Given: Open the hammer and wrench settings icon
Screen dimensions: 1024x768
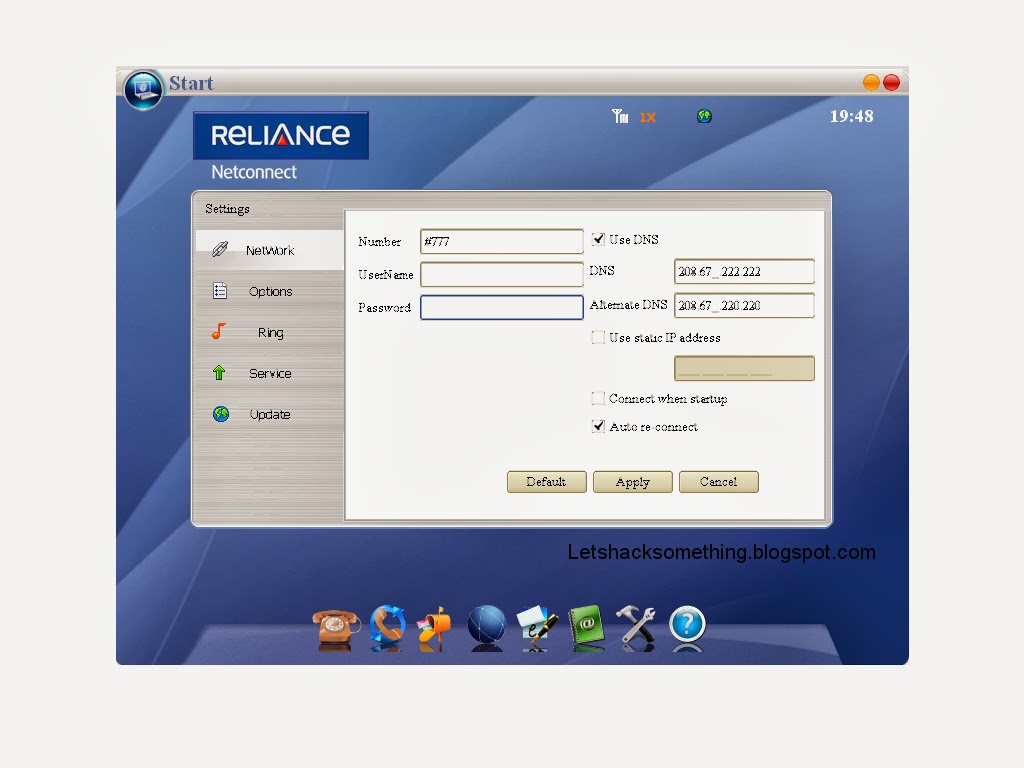Looking at the screenshot, I should click(635, 628).
